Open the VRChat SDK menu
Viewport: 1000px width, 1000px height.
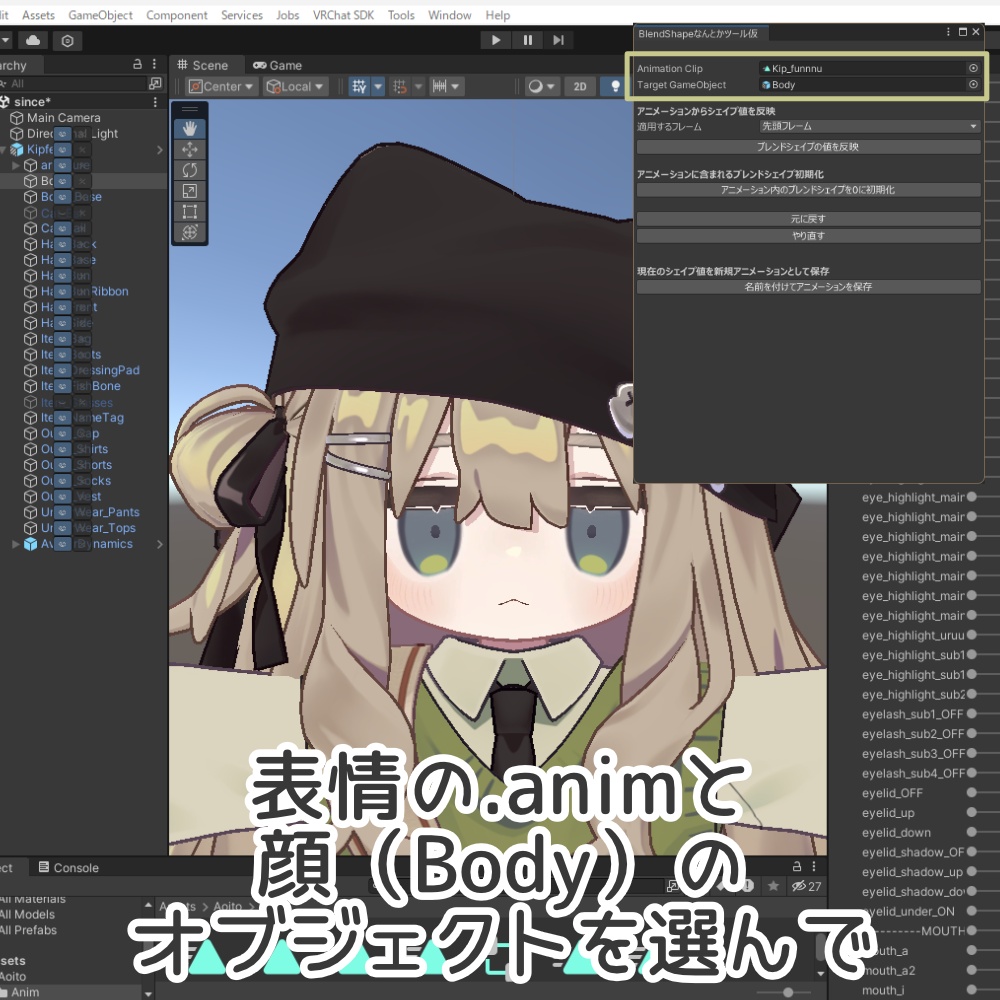click(x=343, y=15)
